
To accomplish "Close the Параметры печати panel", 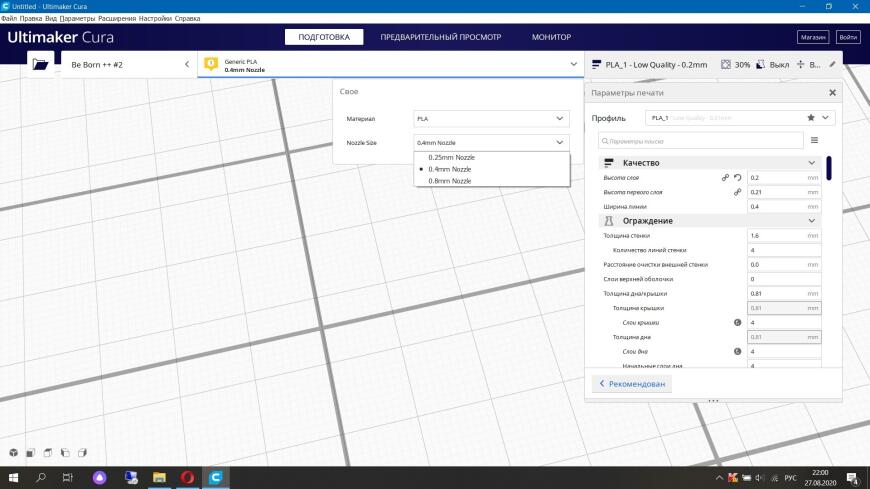I will [x=832, y=93].
